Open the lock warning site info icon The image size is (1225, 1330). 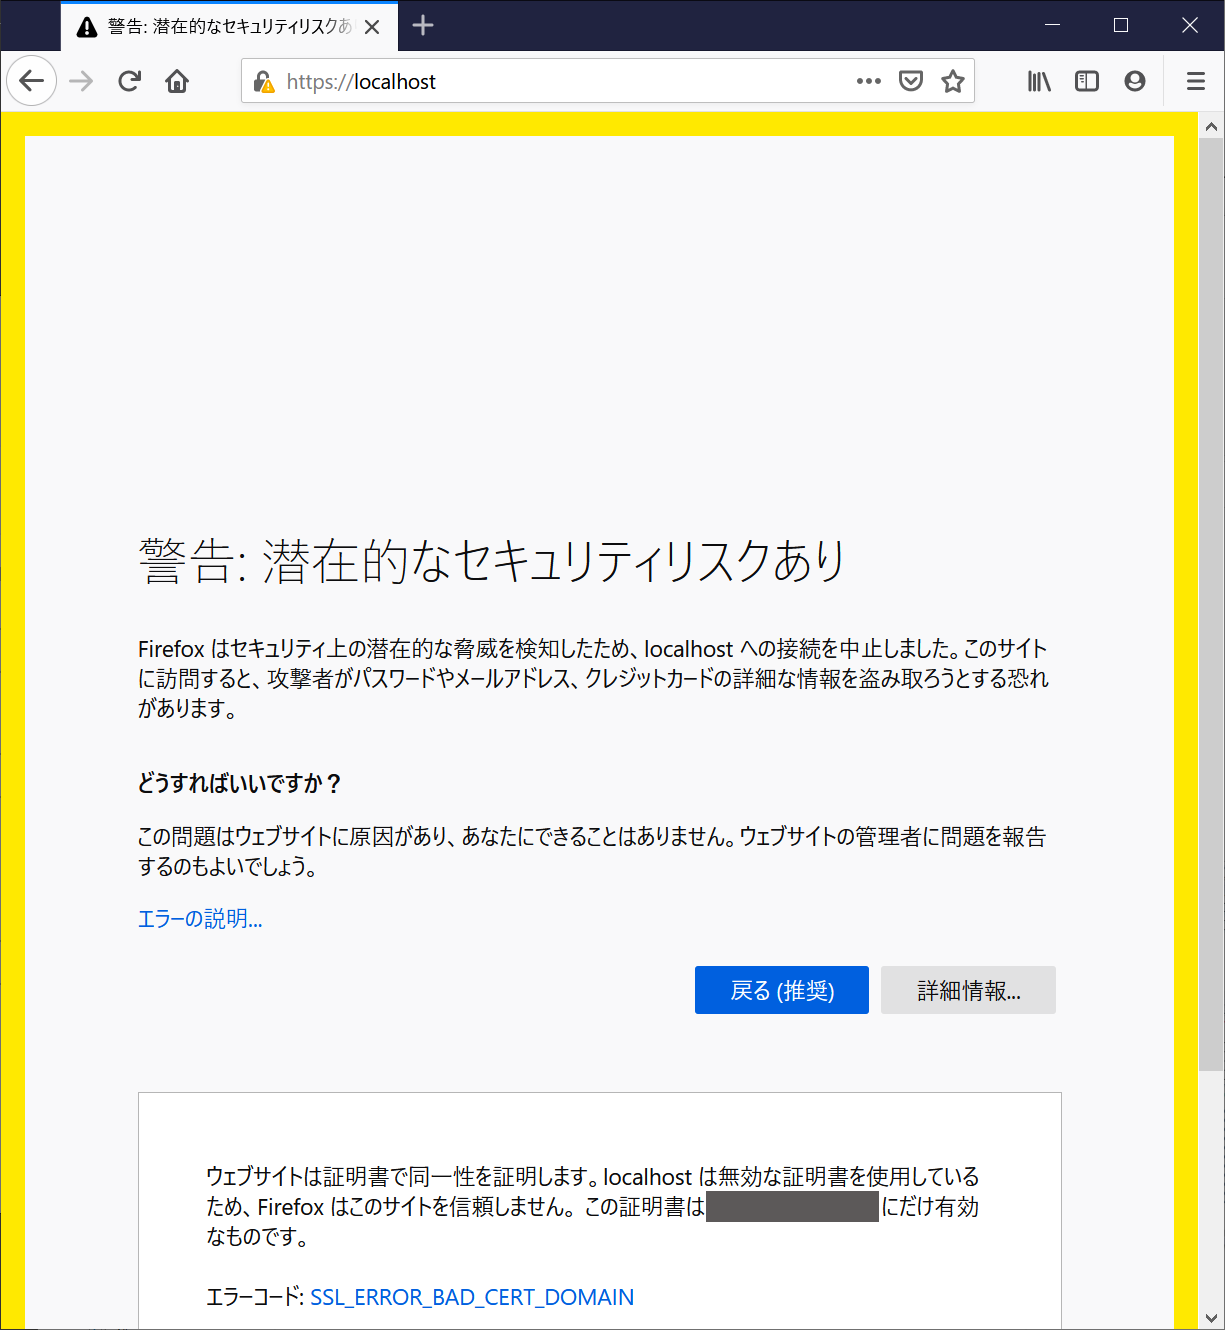click(263, 81)
